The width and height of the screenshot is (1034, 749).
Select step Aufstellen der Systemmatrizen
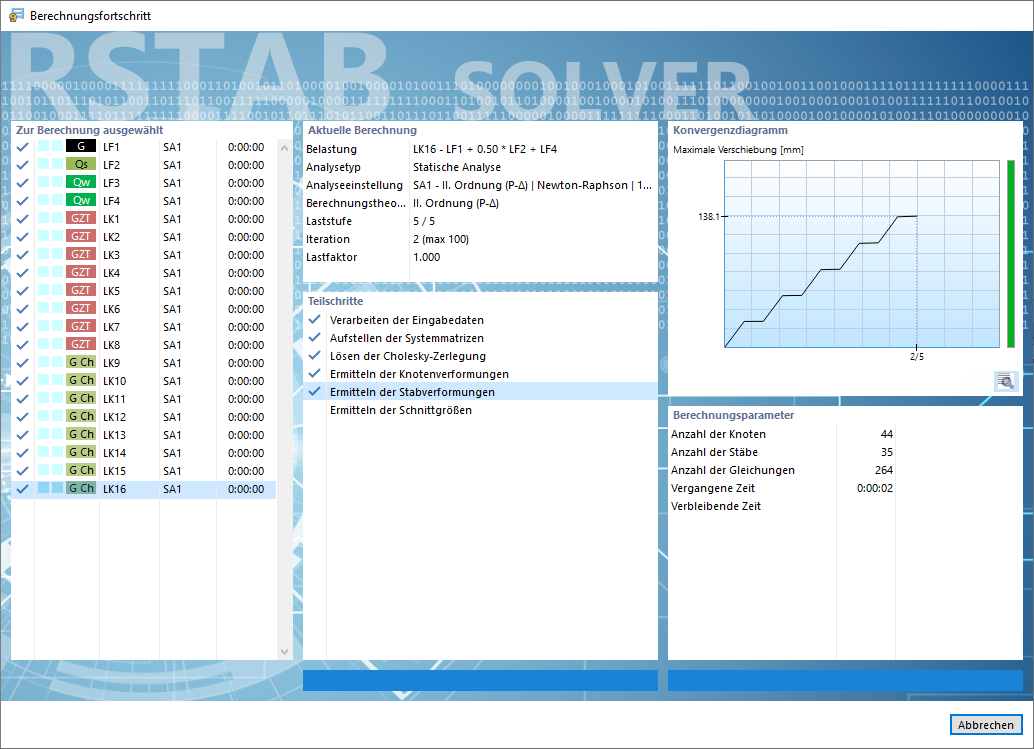coord(407,338)
